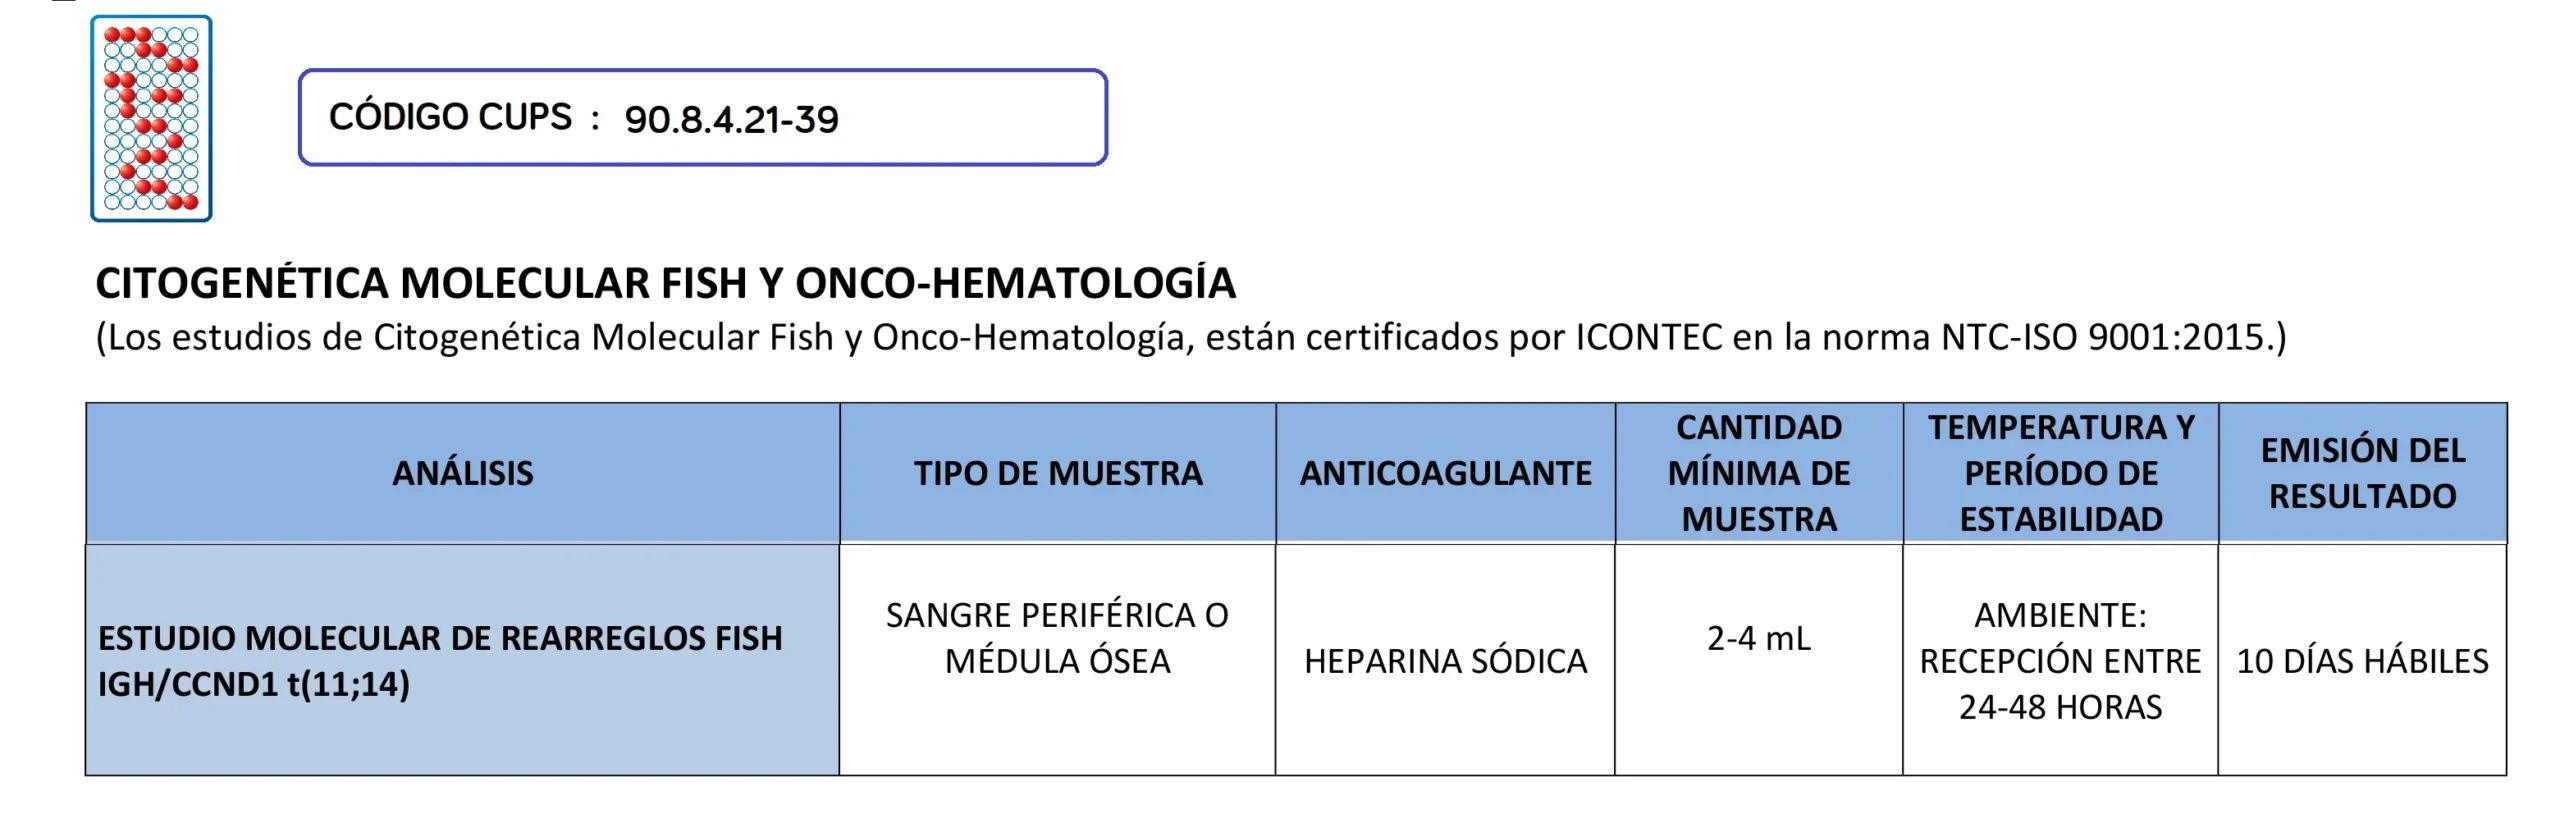Select the 10 DÍAS HÁBILES cell
This screenshot has height=814, width=2560.
click(x=2362, y=661)
